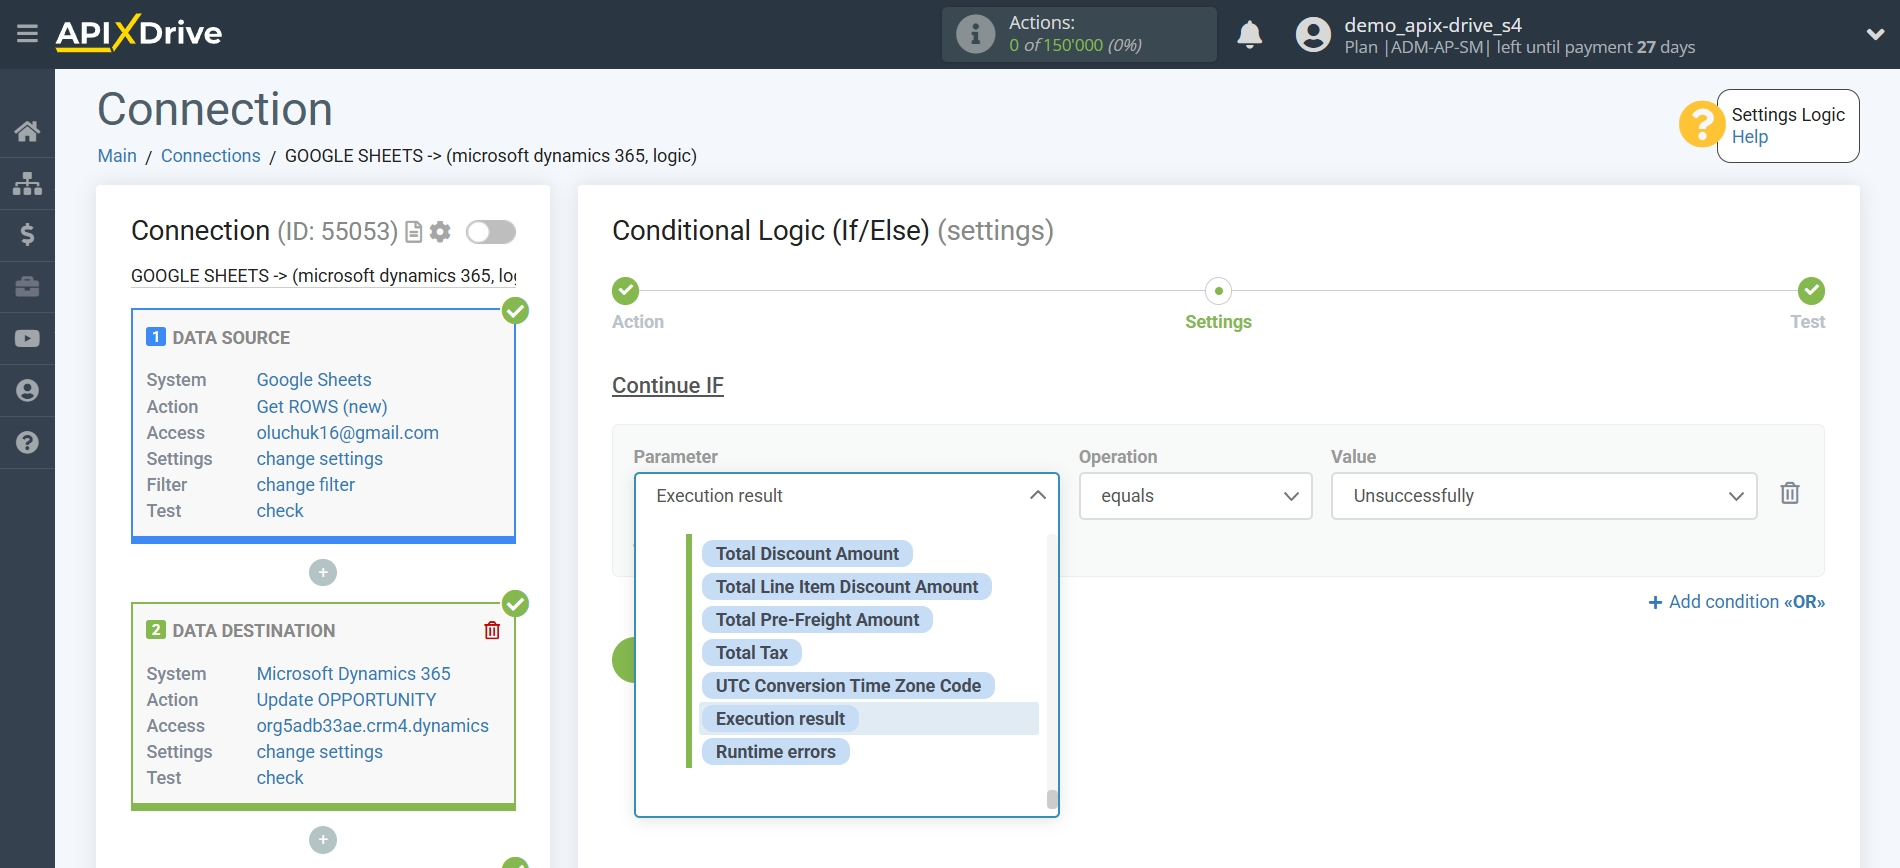Click Data Source change settings
The image size is (1900, 868).
point(320,459)
